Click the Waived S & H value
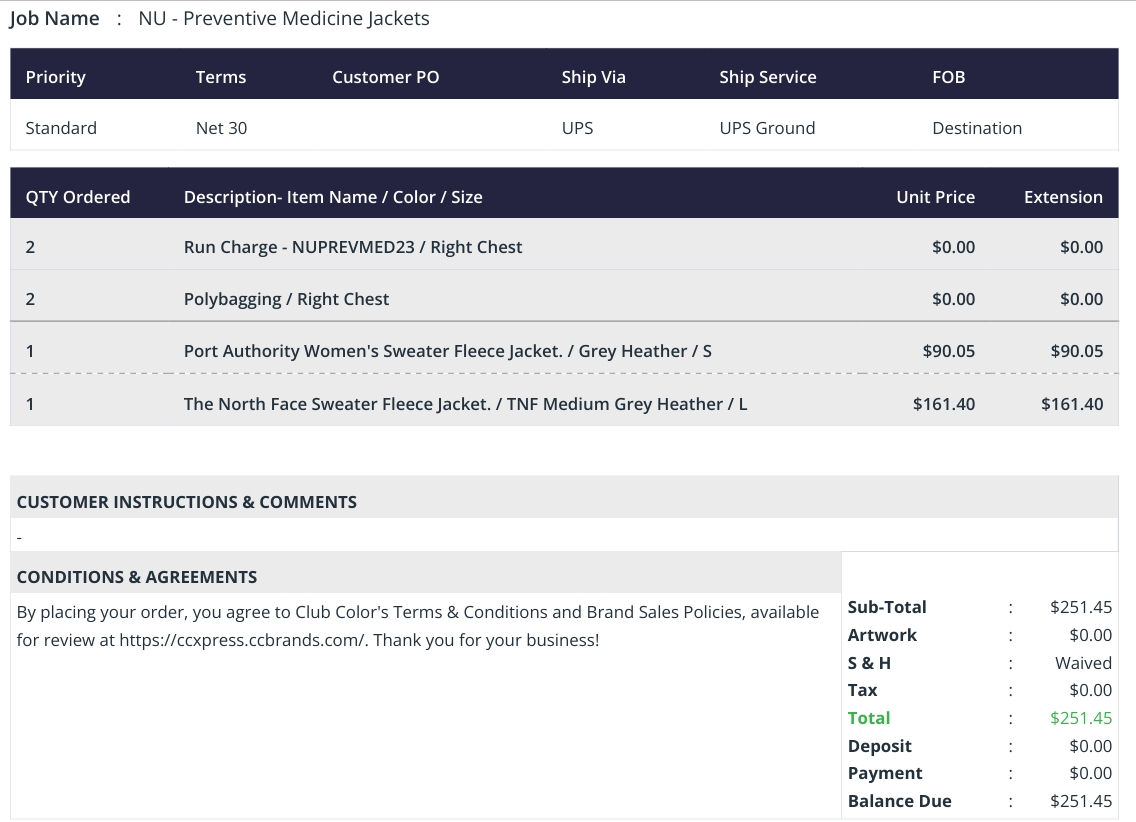1136x822 pixels. point(1083,663)
